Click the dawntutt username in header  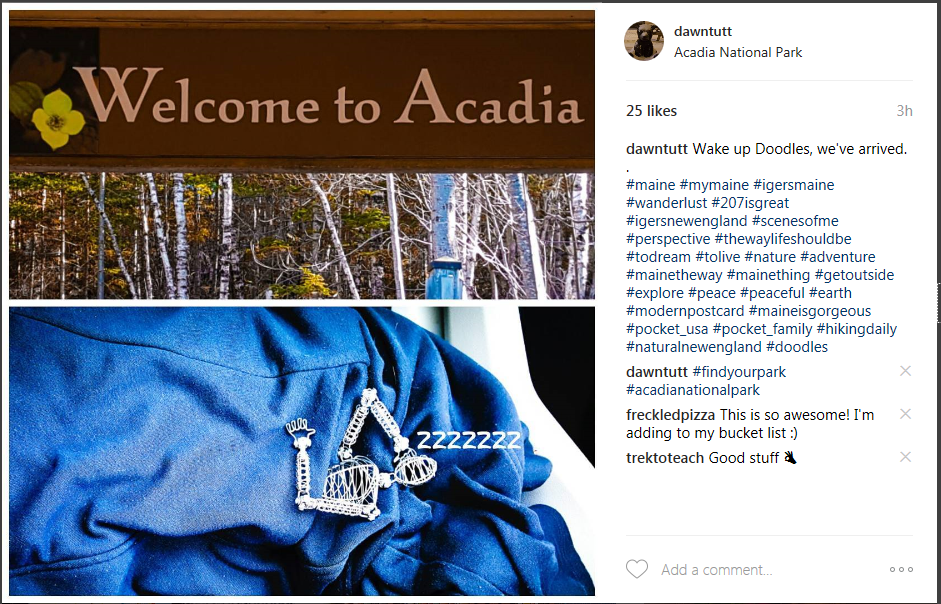[703, 31]
